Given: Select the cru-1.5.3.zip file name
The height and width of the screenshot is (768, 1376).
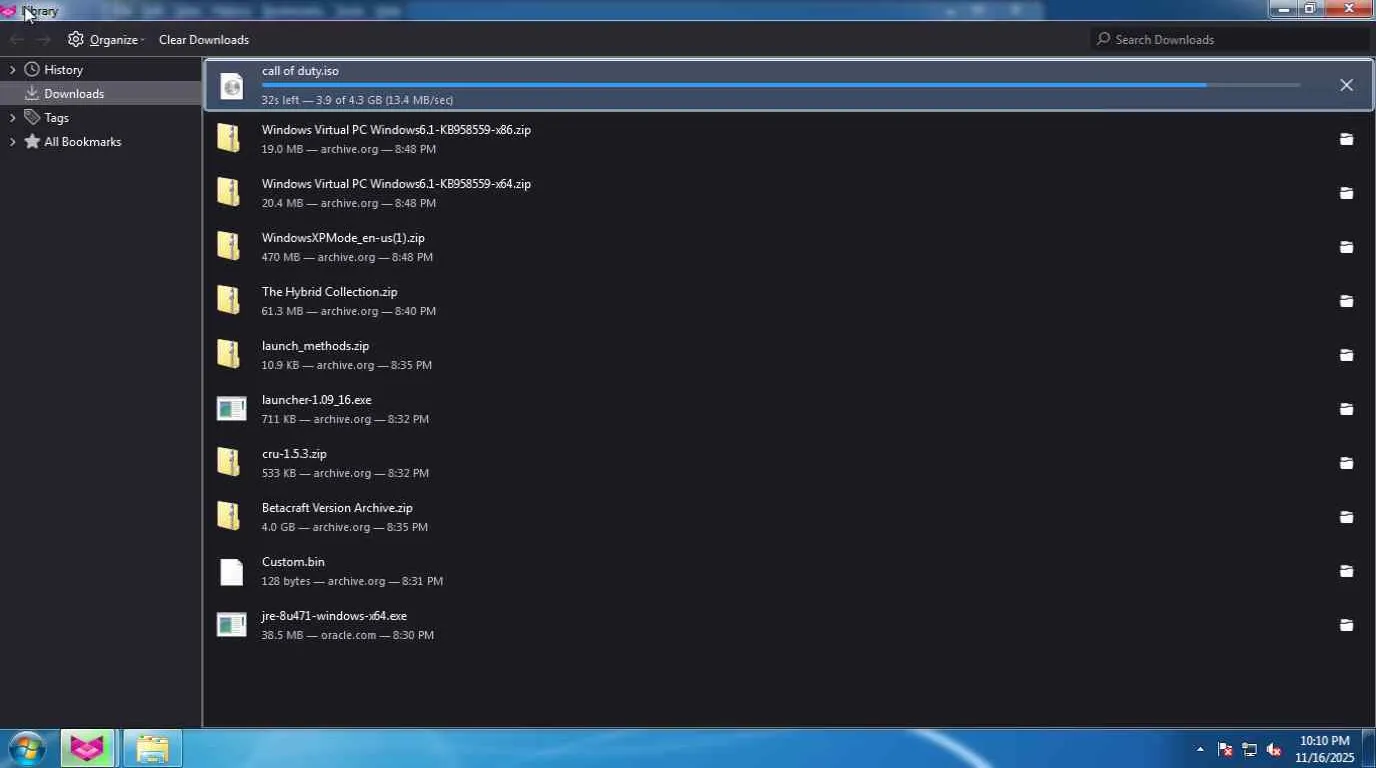Looking at the screenshot, I should point(294,454).
